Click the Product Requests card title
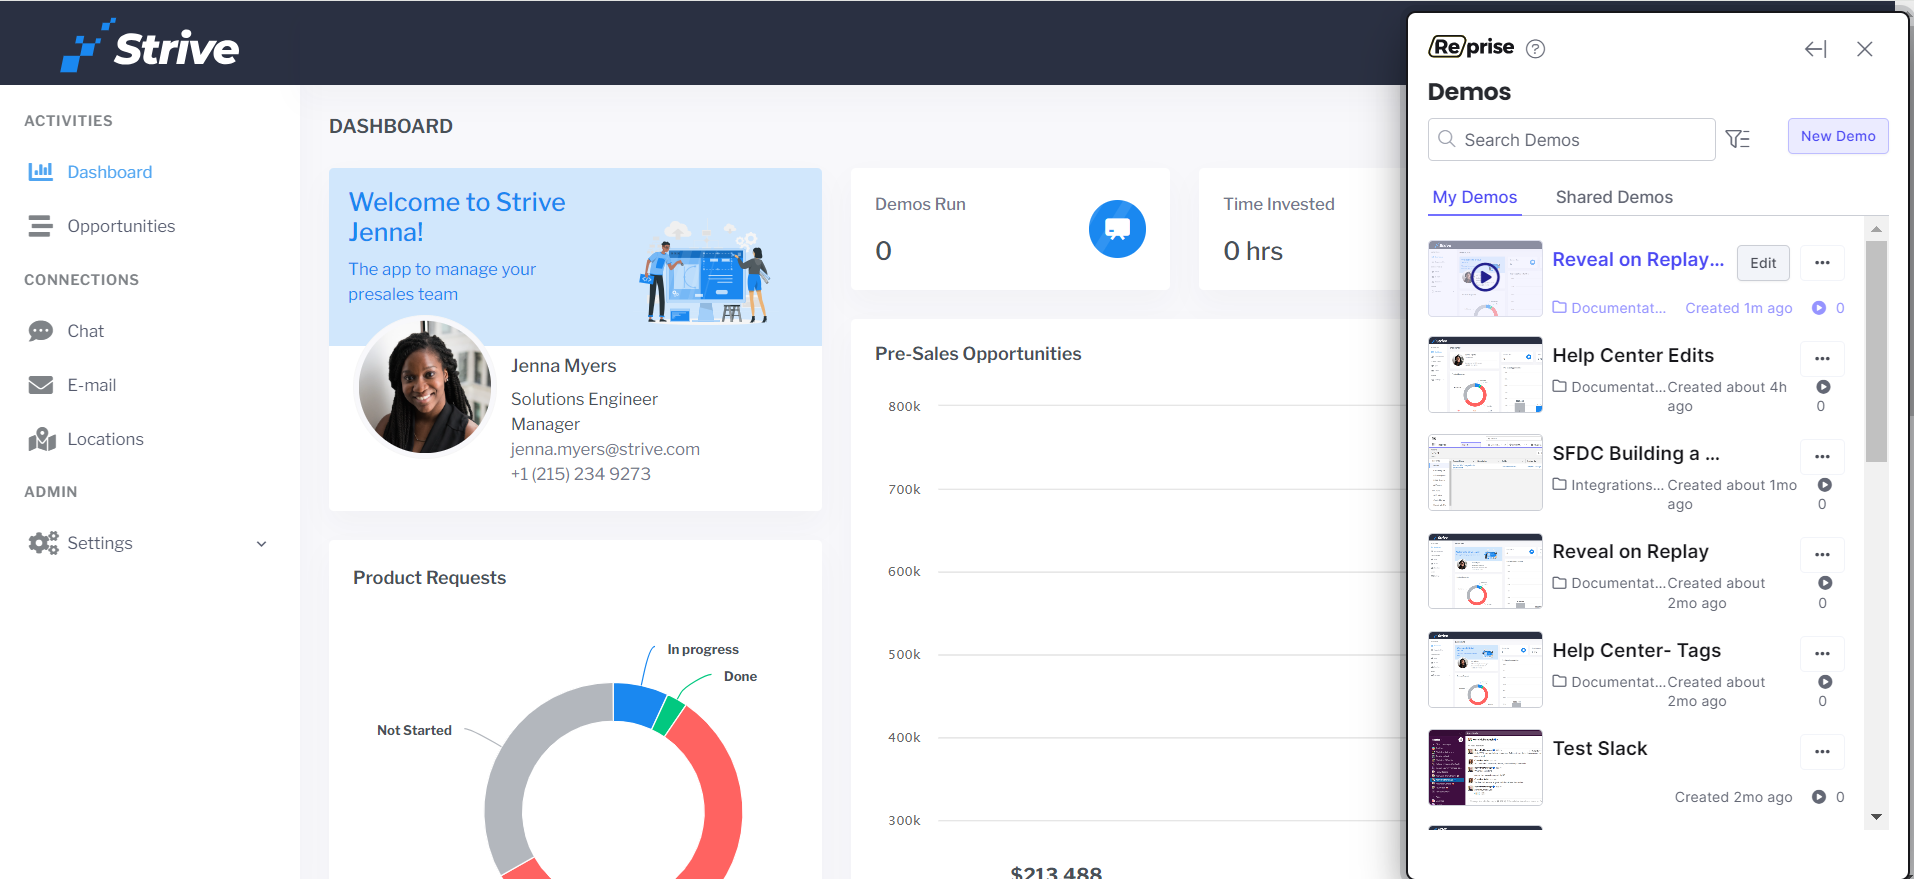The width and height of the screenshot is (1914, 879). [x=429, y=578]
